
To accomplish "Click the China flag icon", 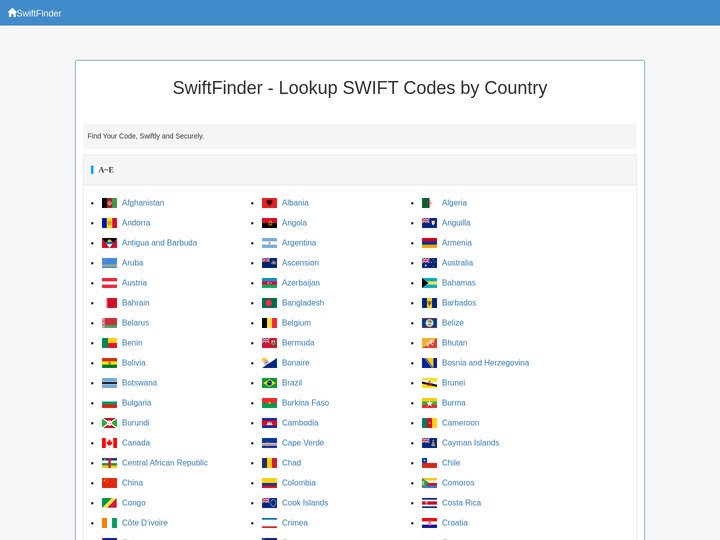I will point(109,483).
